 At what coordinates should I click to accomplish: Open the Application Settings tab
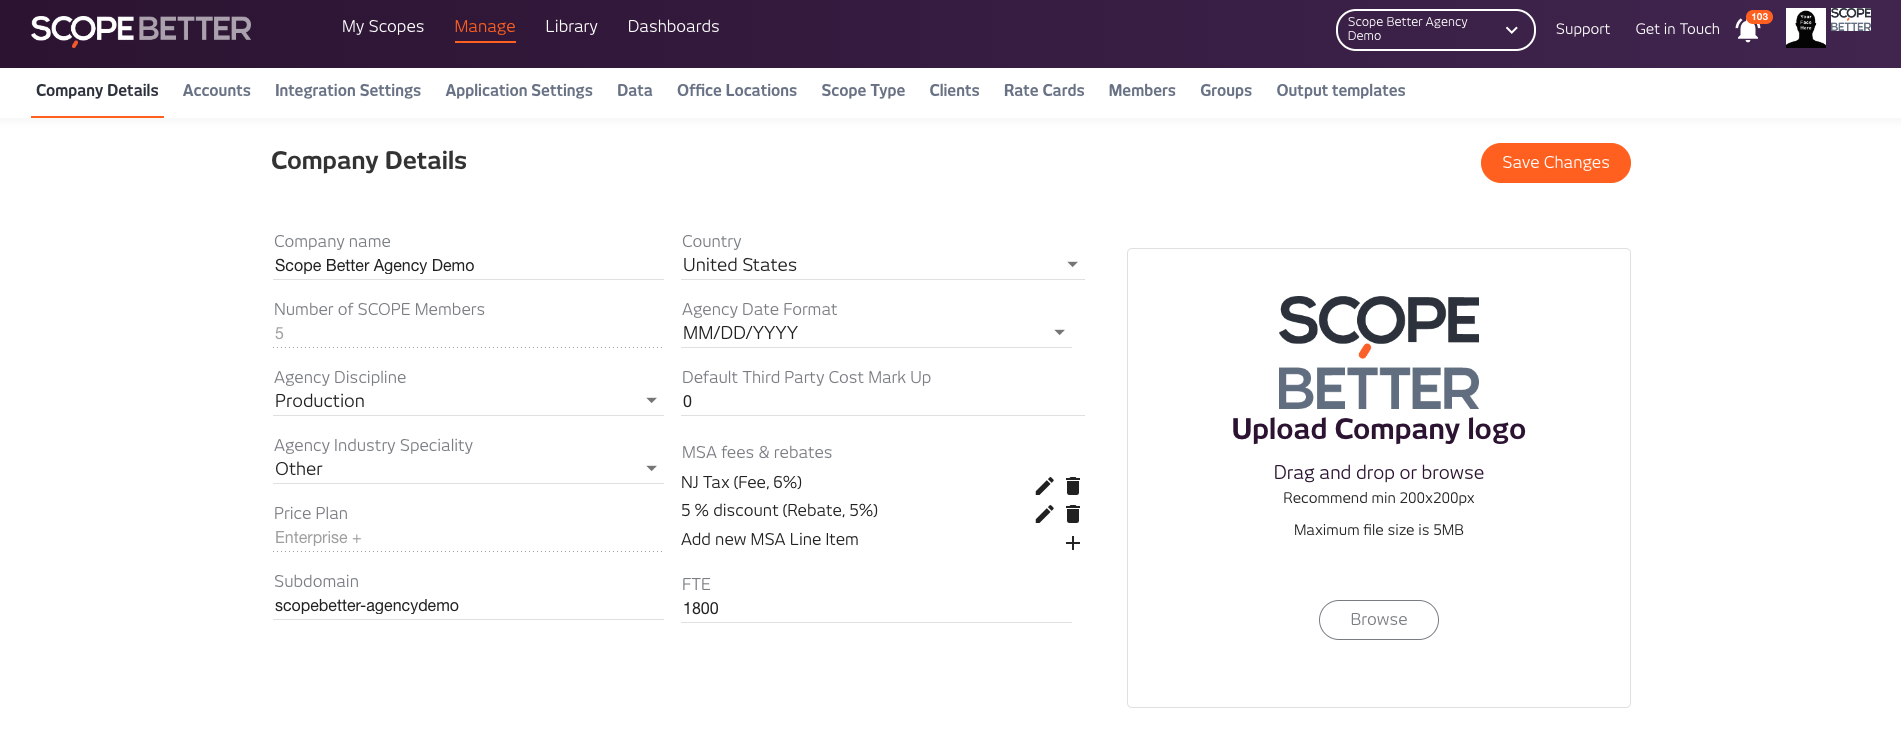[519, 91]
